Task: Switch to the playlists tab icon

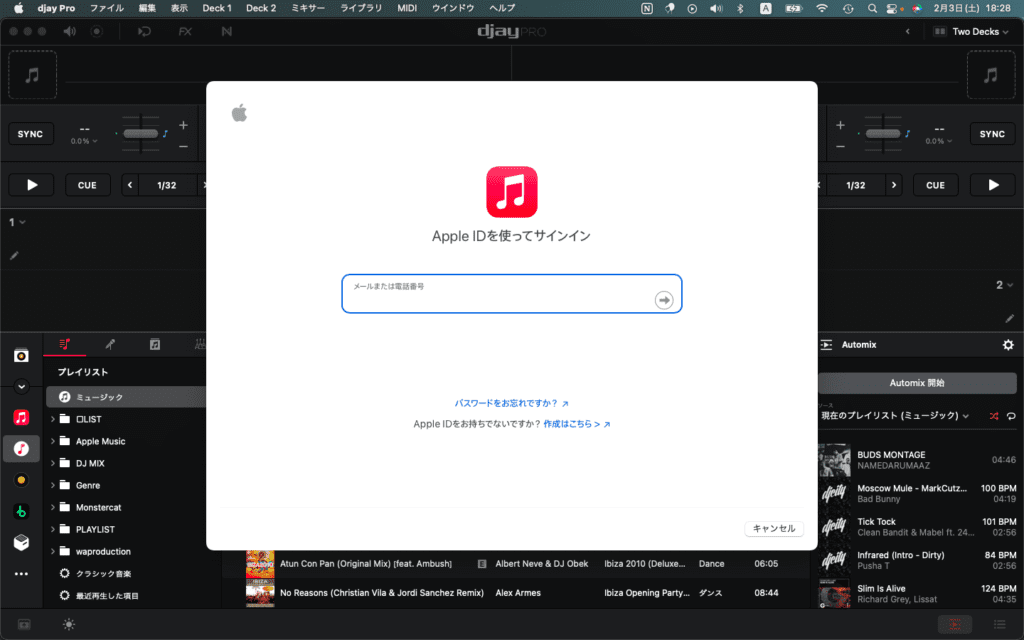Action: [x=64, y=344]
